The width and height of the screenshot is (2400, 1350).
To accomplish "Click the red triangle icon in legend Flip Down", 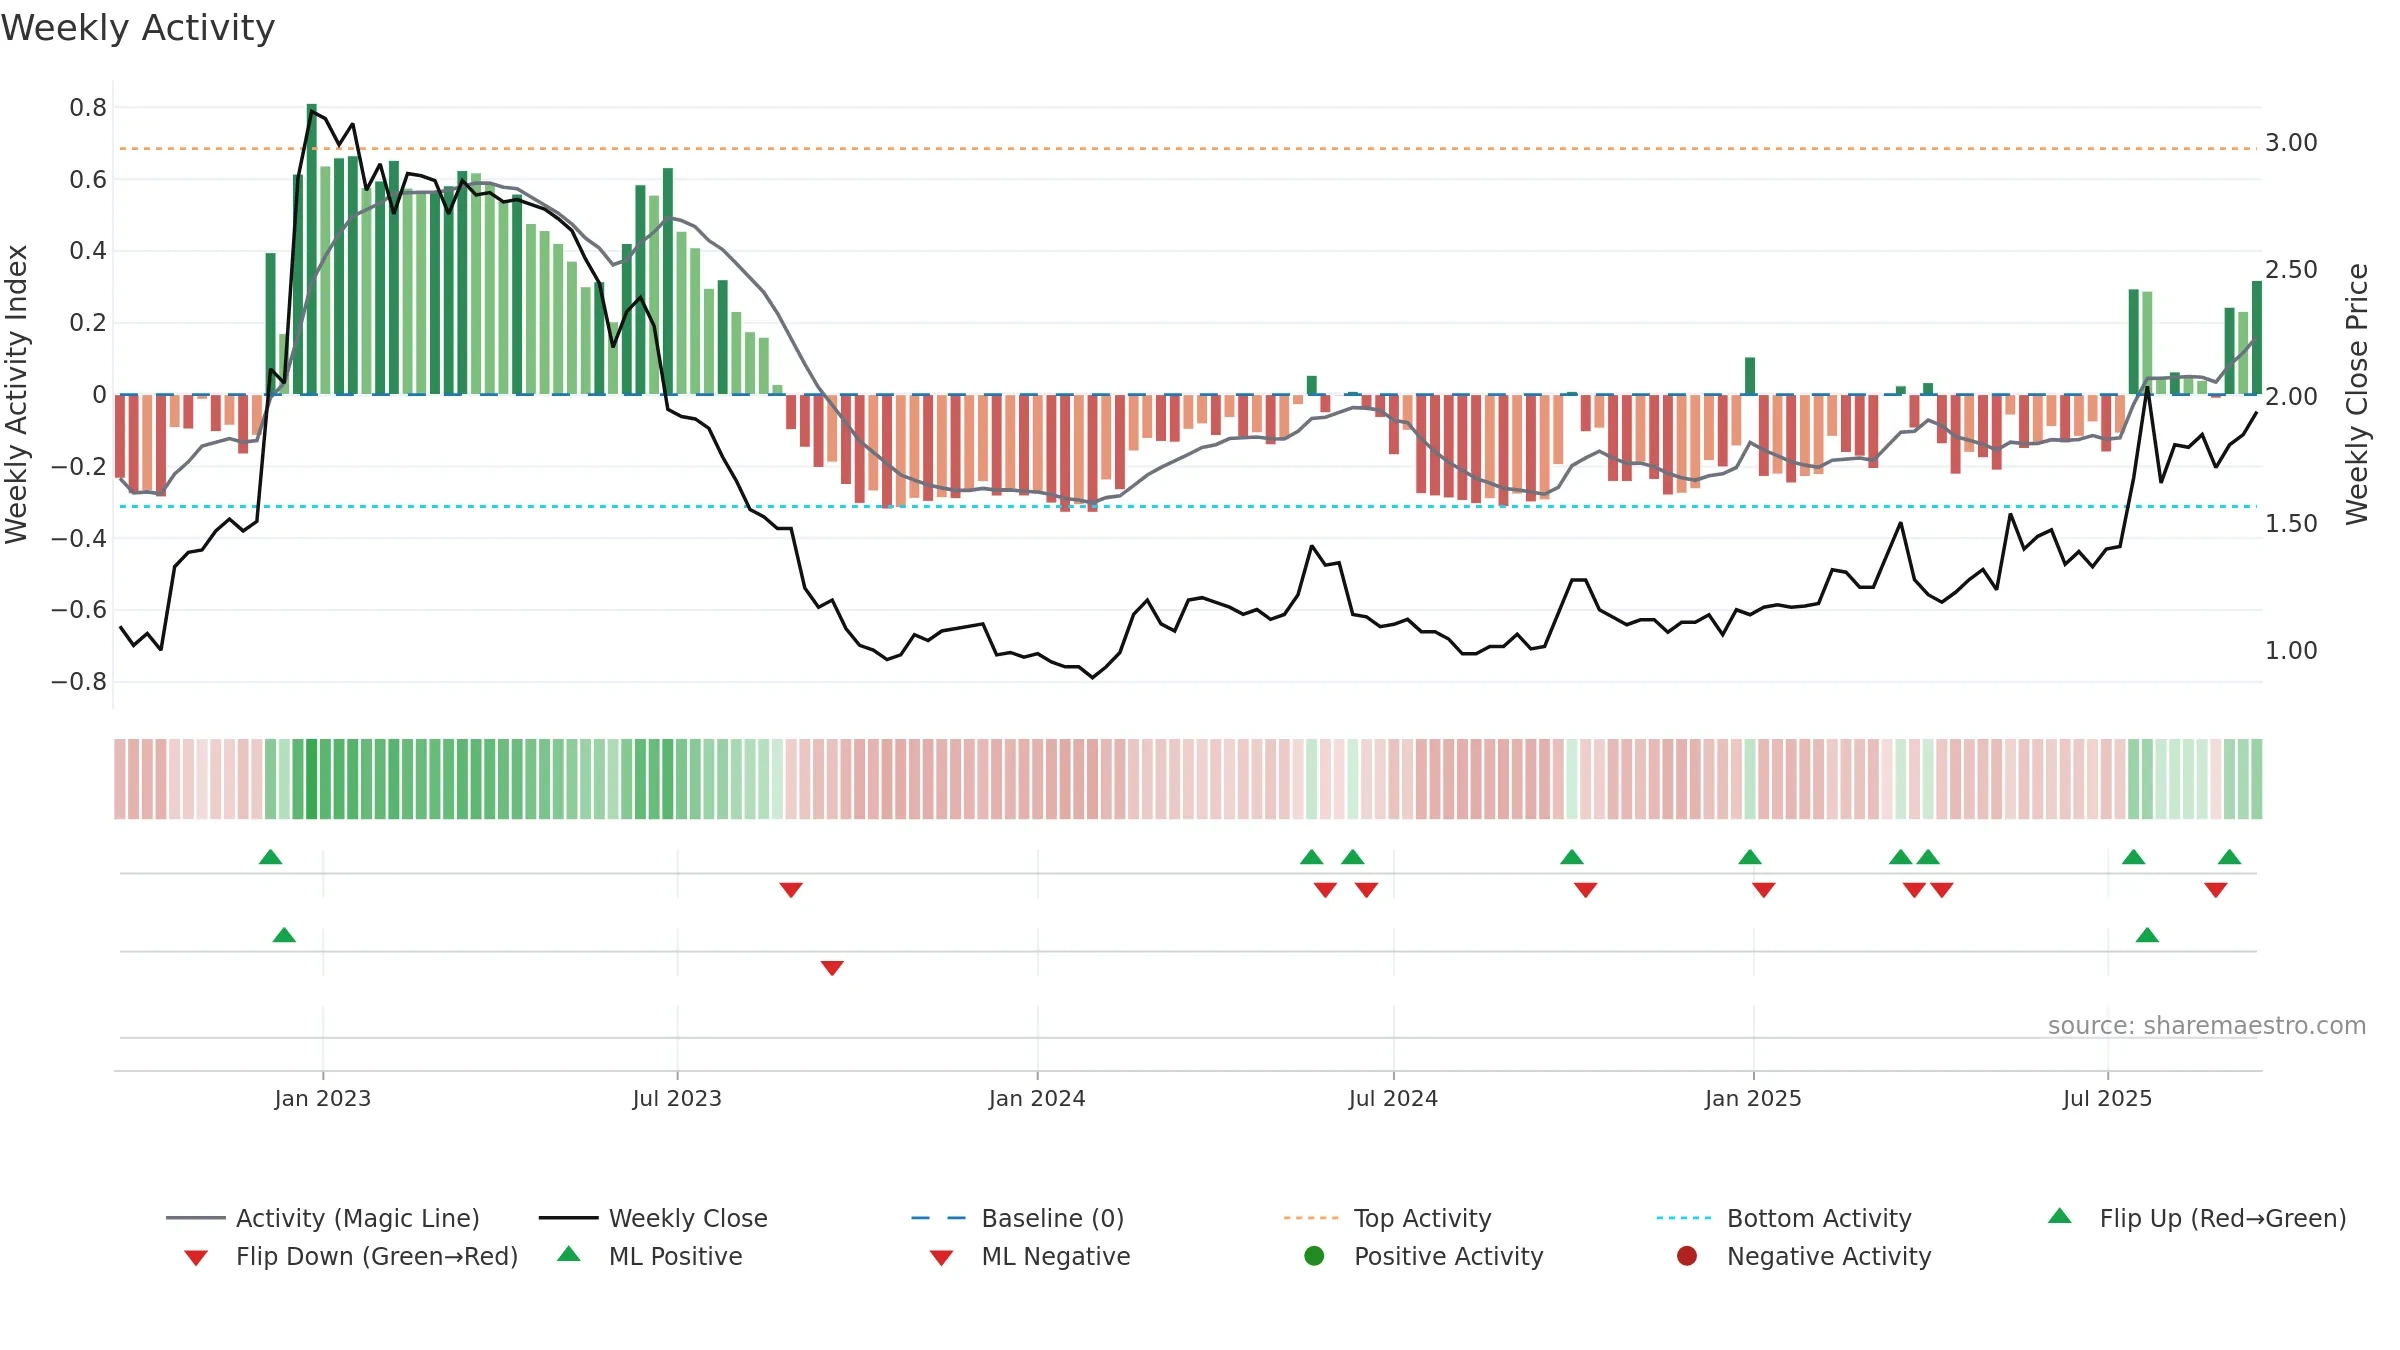I will [x=196, y=1258].
